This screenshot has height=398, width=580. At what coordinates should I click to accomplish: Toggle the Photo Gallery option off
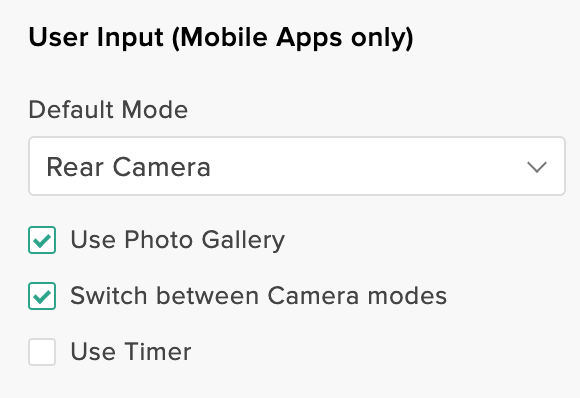click(42, 240)
